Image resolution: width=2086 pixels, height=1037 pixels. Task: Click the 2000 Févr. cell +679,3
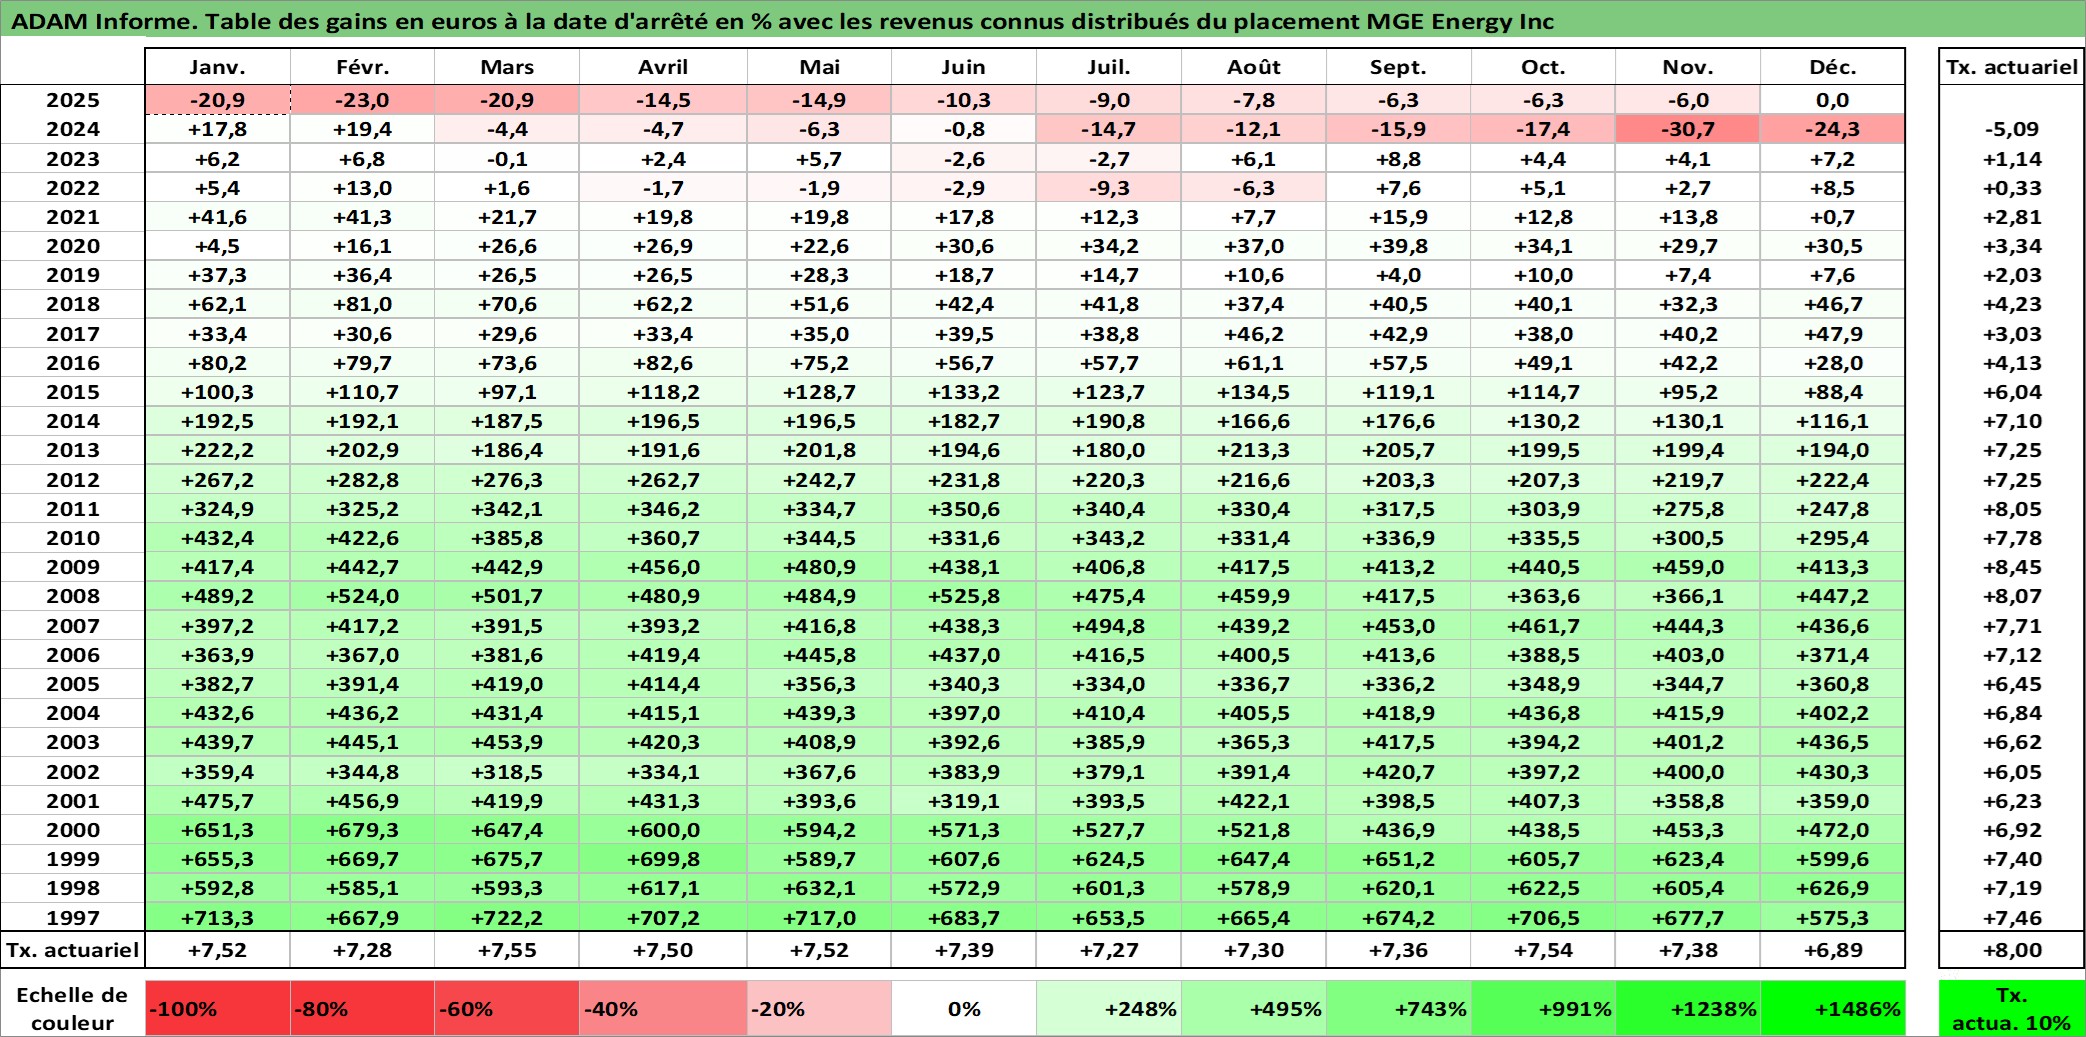pos(362,830)
